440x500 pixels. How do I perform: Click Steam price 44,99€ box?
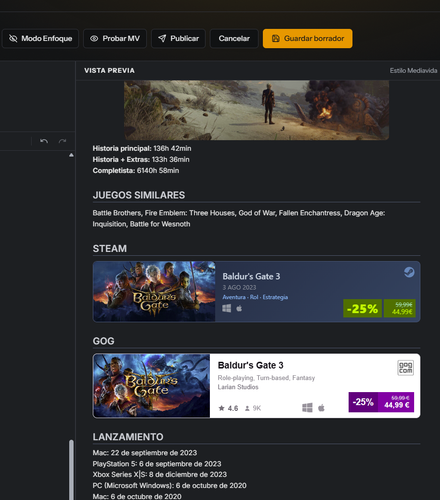pyautogui.click(x=400, y=308)
